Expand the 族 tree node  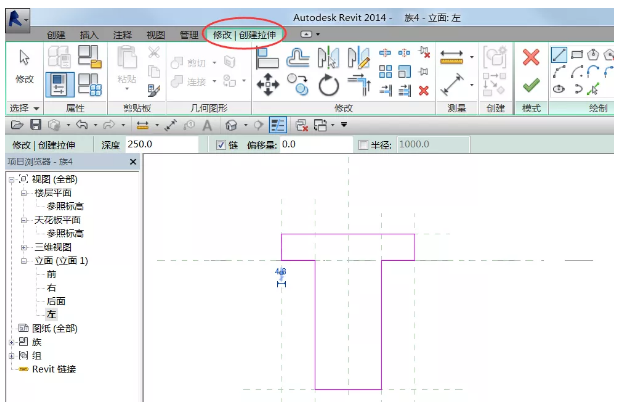coord(11,342)
